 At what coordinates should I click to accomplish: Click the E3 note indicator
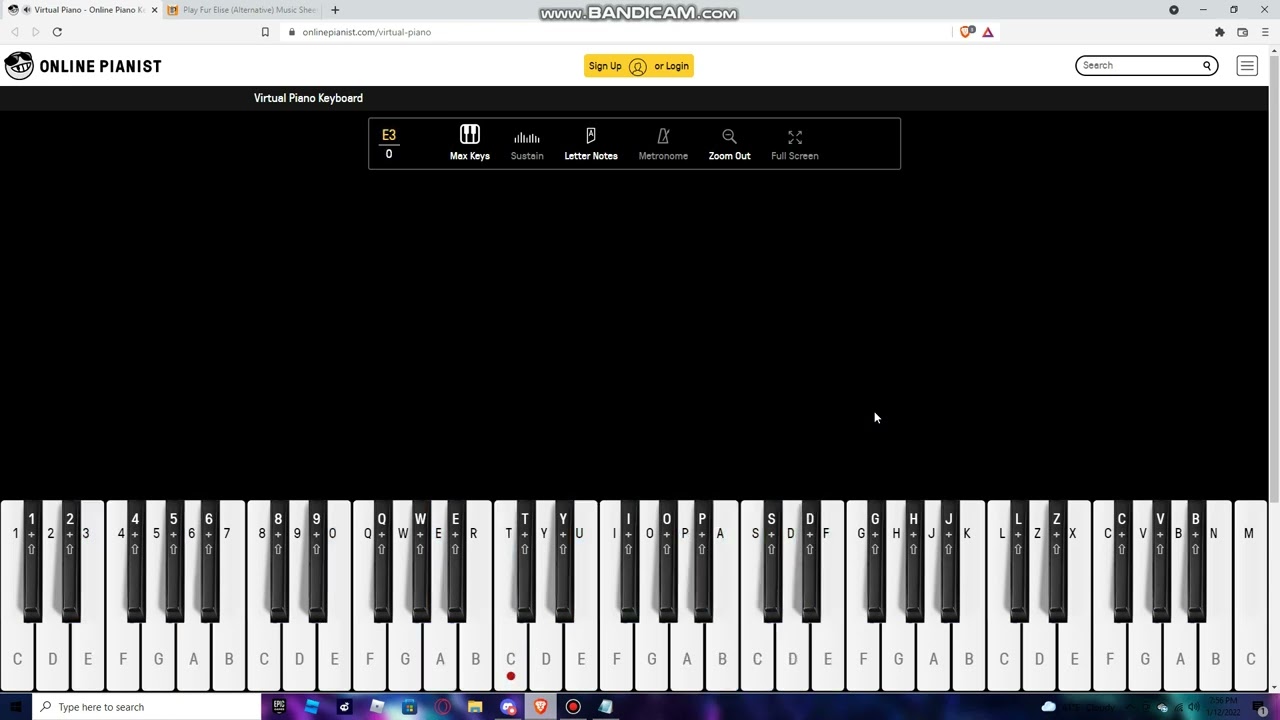tap(389, 135)
